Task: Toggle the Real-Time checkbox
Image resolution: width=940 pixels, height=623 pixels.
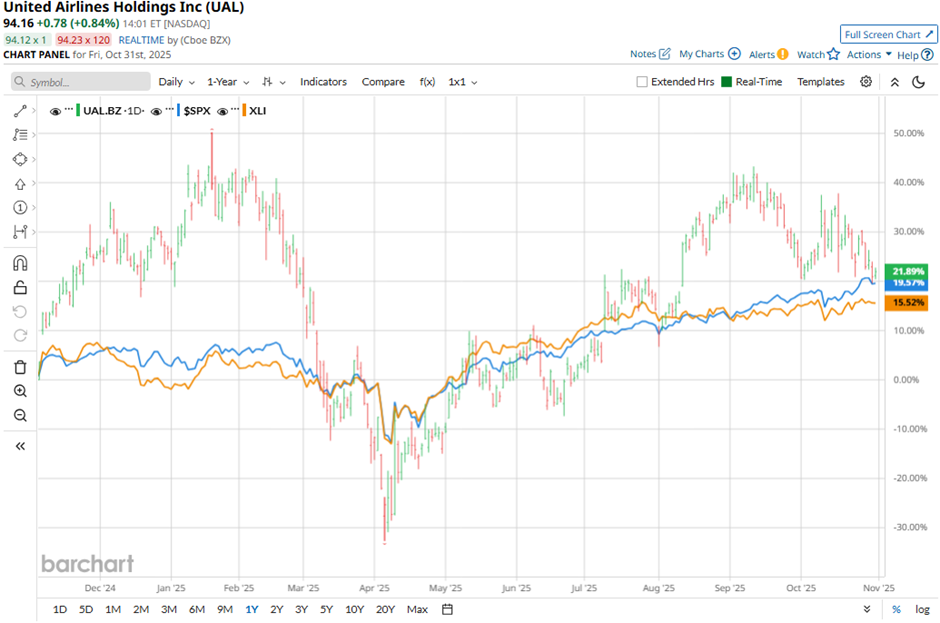Action: (727, 82)
